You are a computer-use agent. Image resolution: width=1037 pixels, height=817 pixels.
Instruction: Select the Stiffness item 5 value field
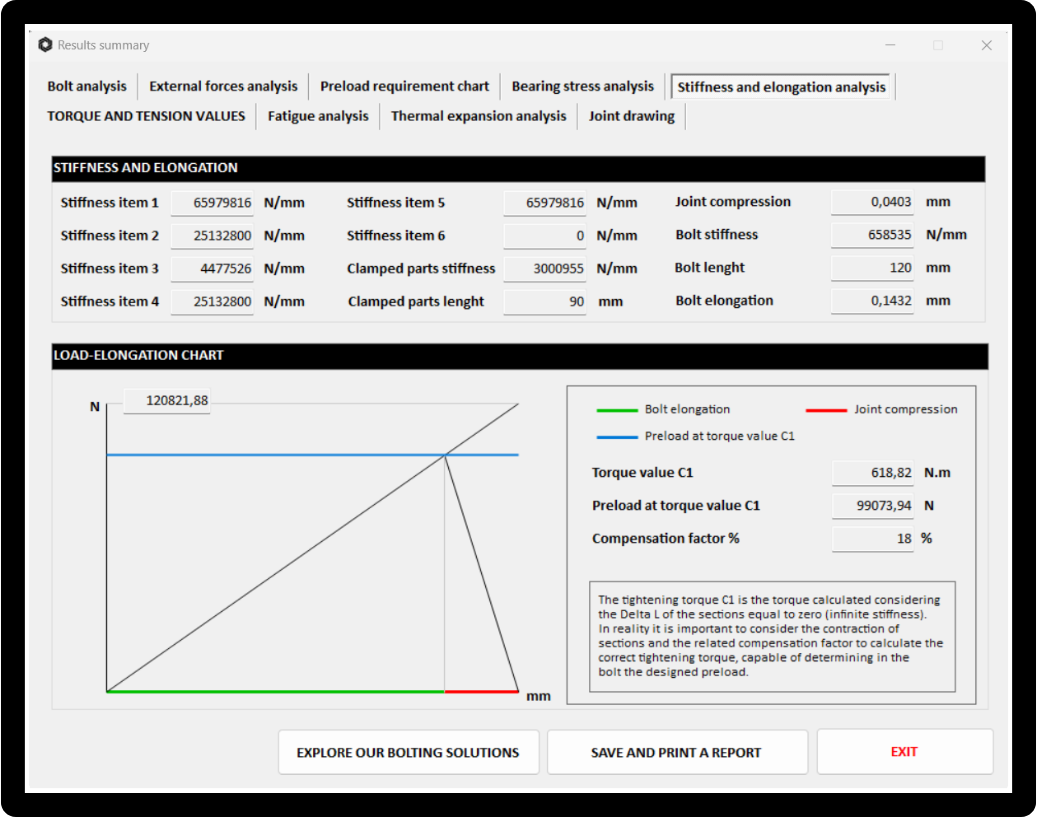(x=545, y=202)
